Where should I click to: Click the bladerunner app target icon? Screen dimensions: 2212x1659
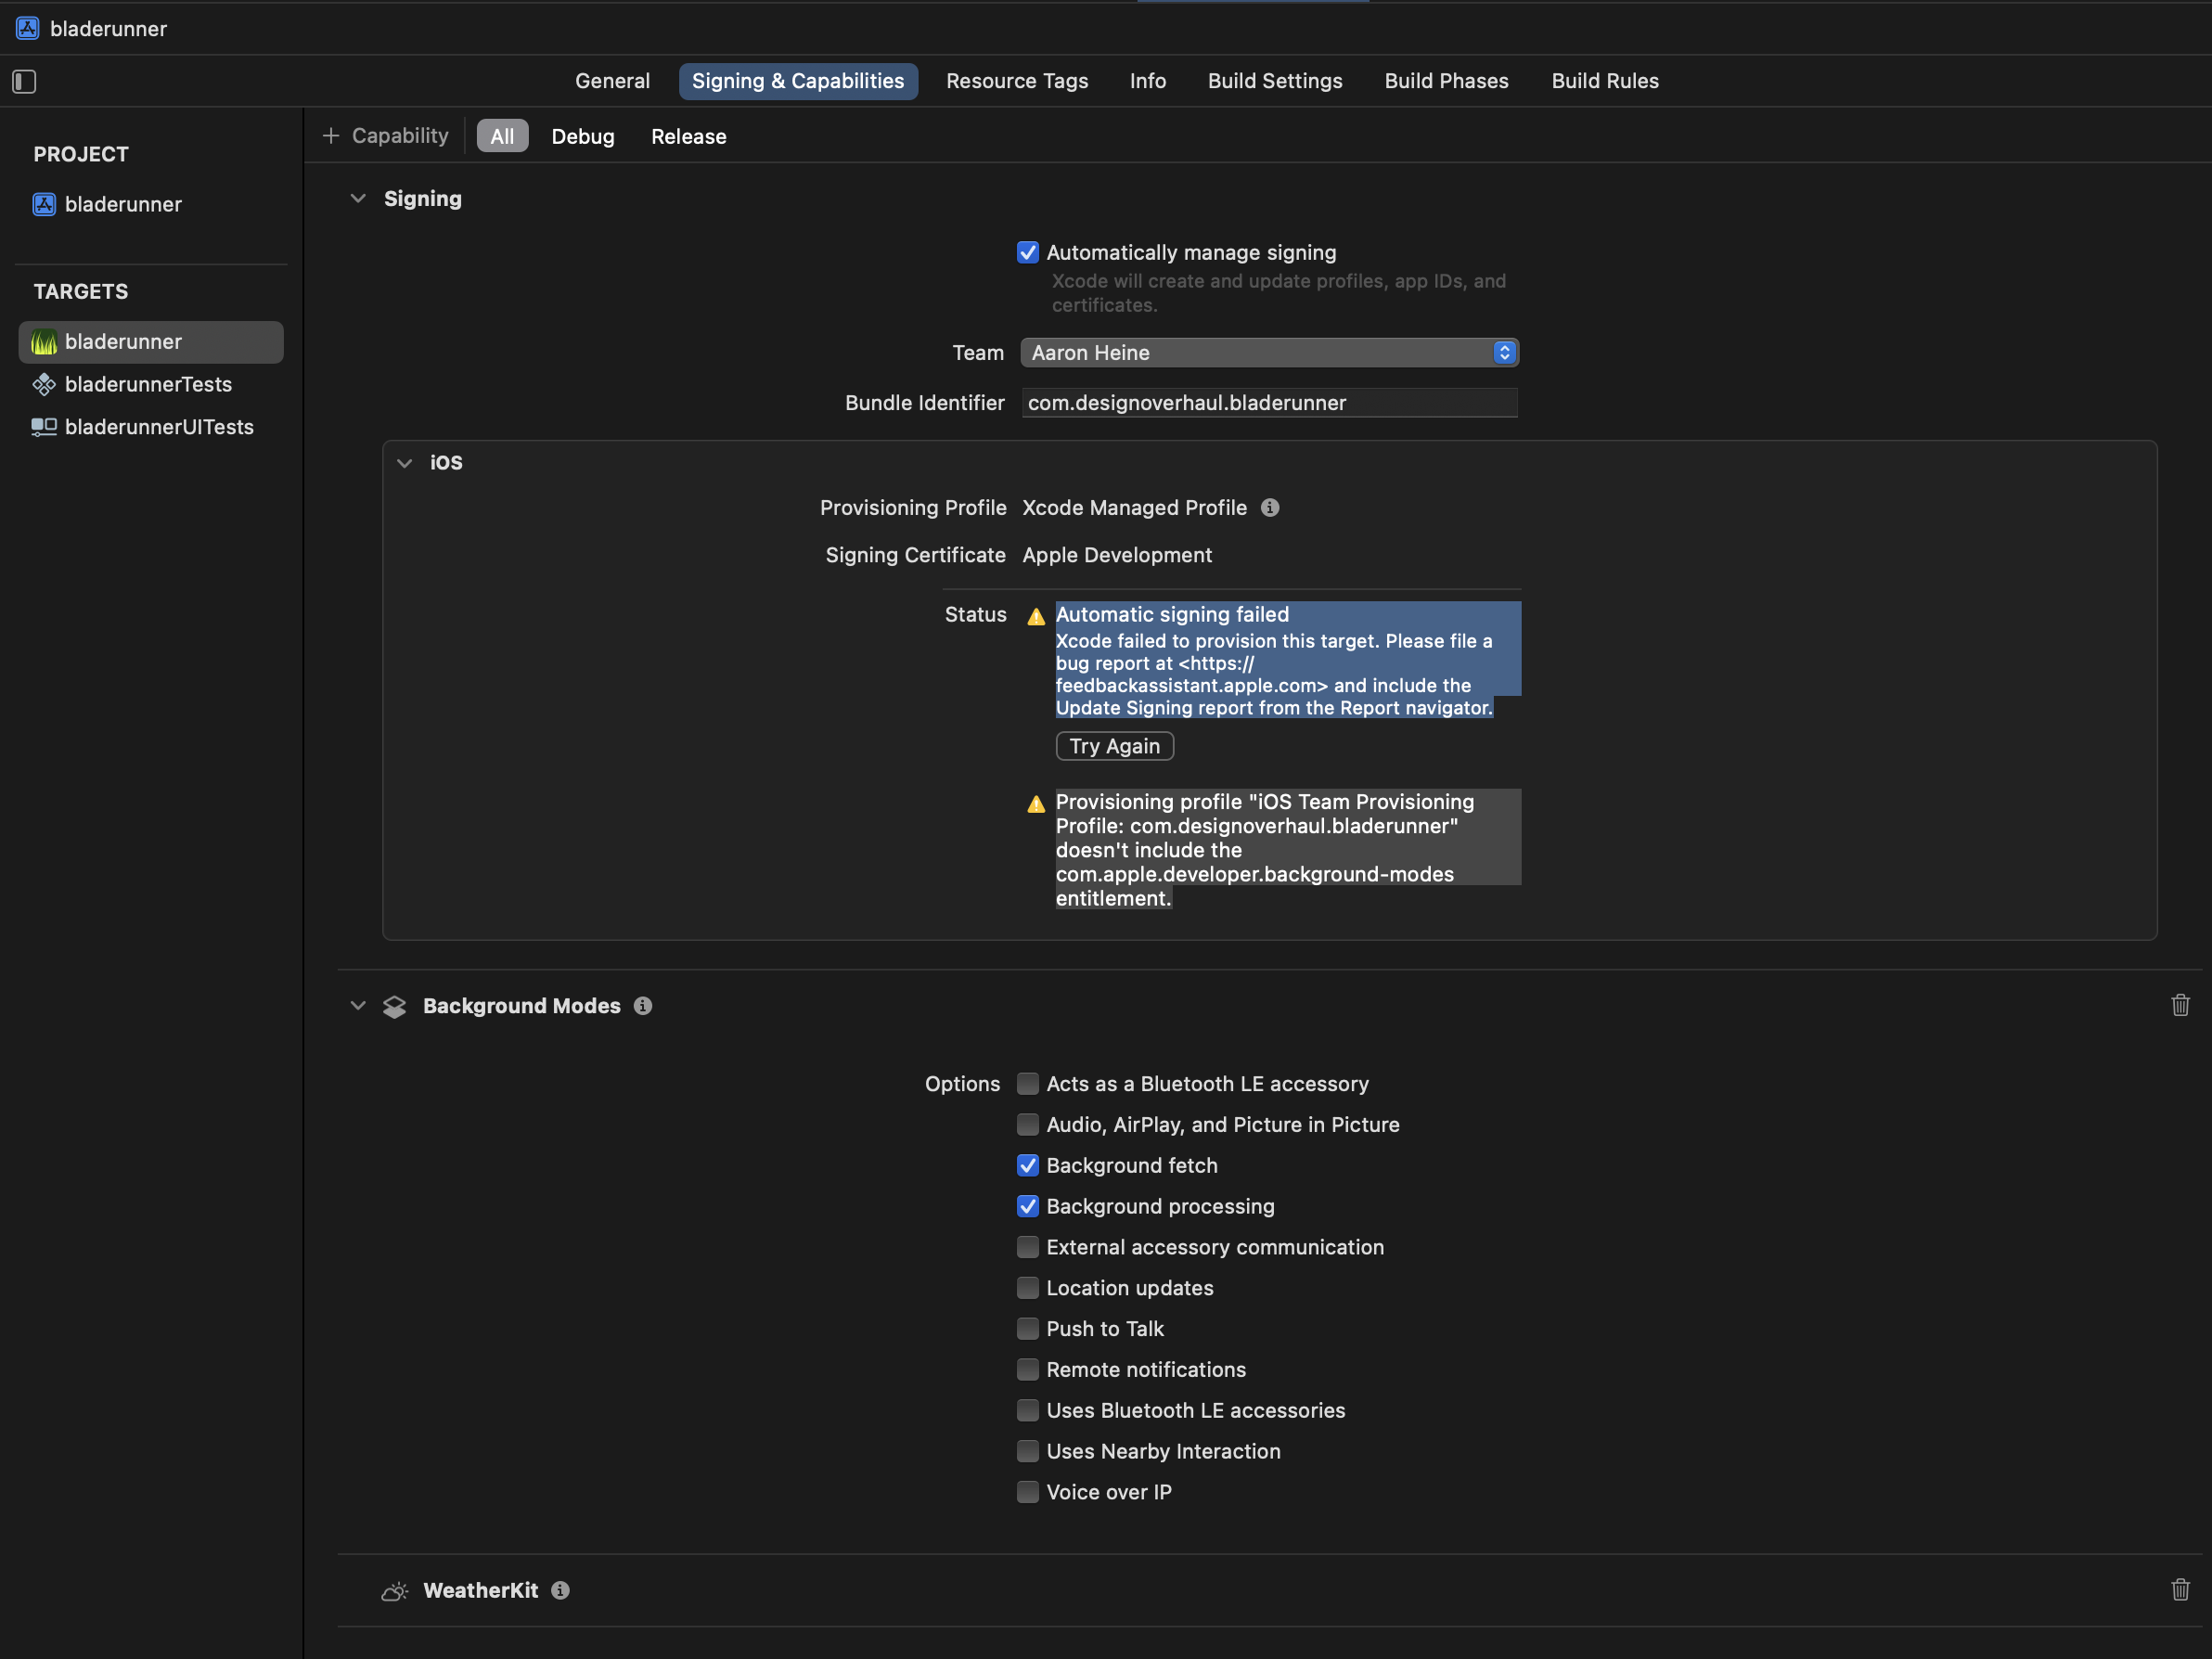point(44,342)
